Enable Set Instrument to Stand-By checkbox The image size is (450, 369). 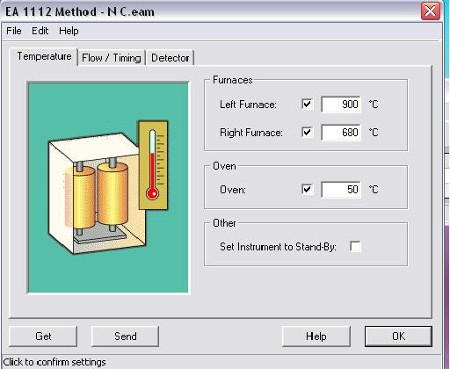(x=355, y=247)
